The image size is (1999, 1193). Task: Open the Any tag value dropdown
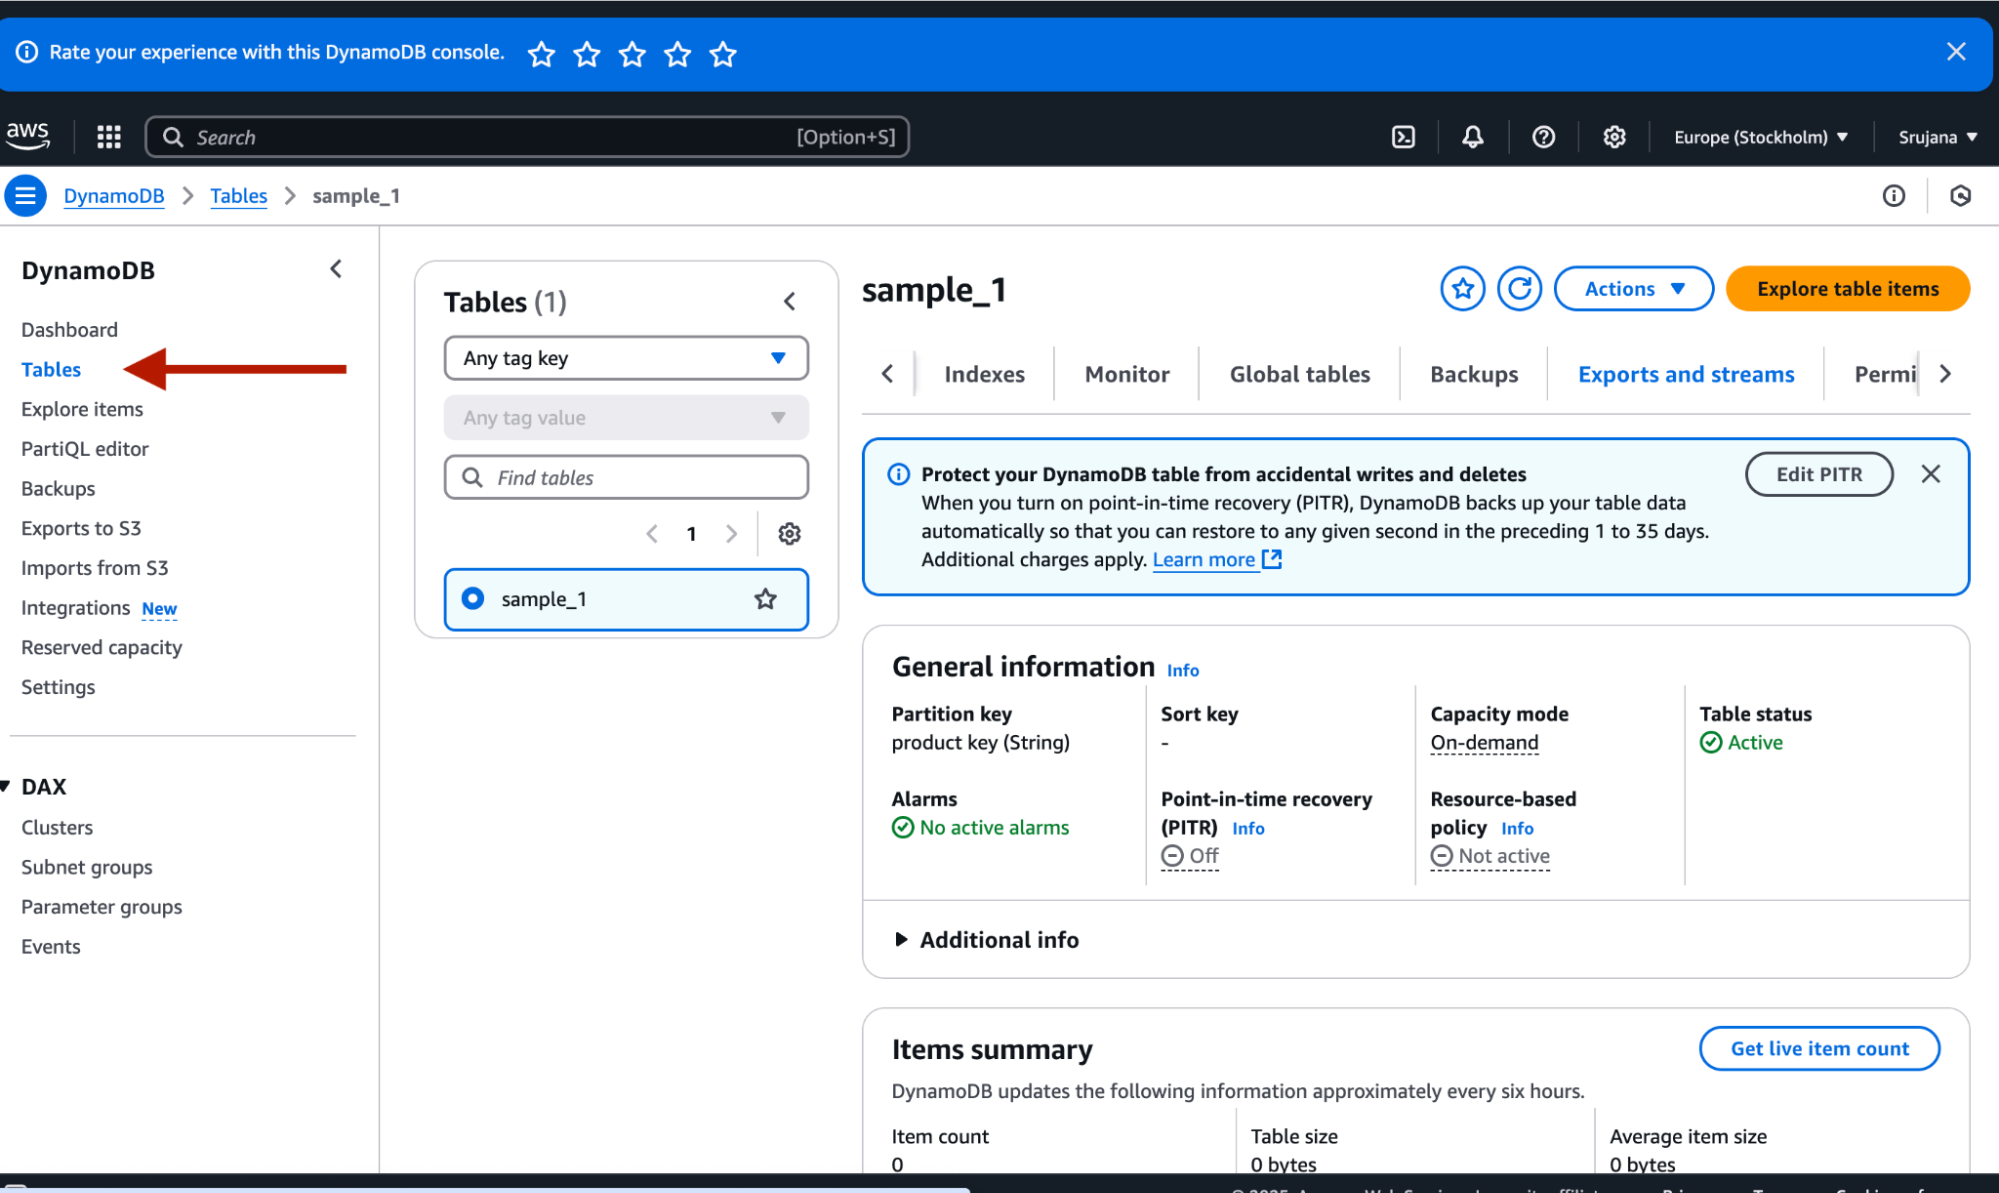click(626, 418)
